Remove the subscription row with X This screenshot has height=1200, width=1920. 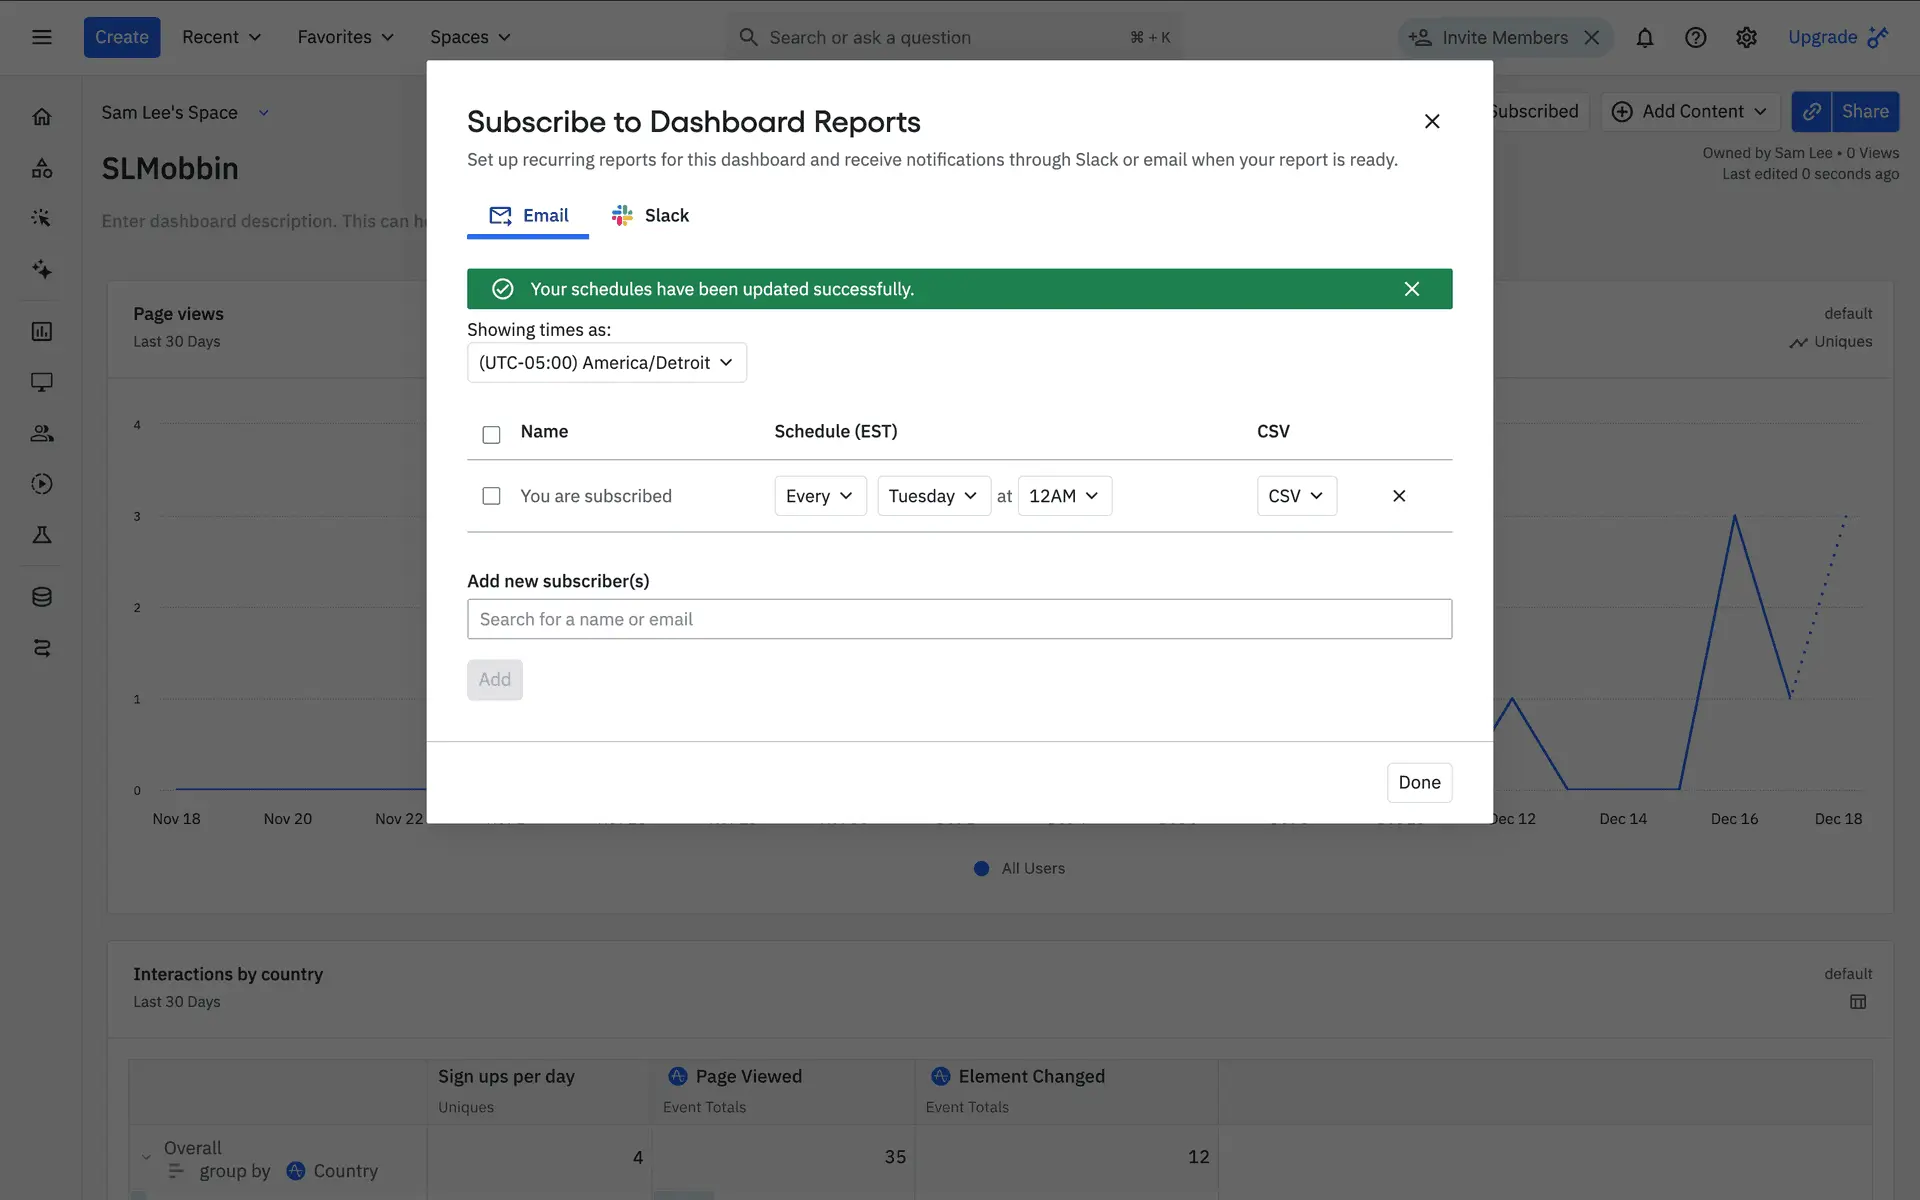pos(1398,496)
